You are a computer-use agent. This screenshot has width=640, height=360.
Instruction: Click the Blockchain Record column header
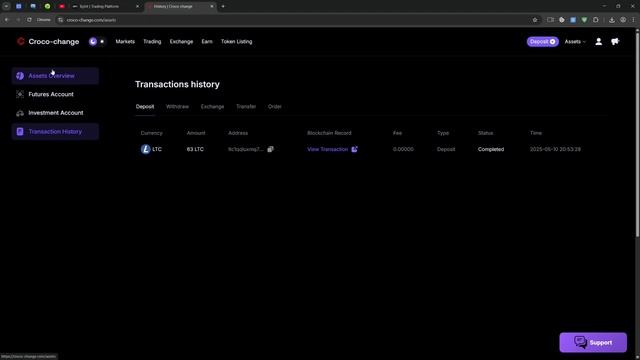[329, 133]
